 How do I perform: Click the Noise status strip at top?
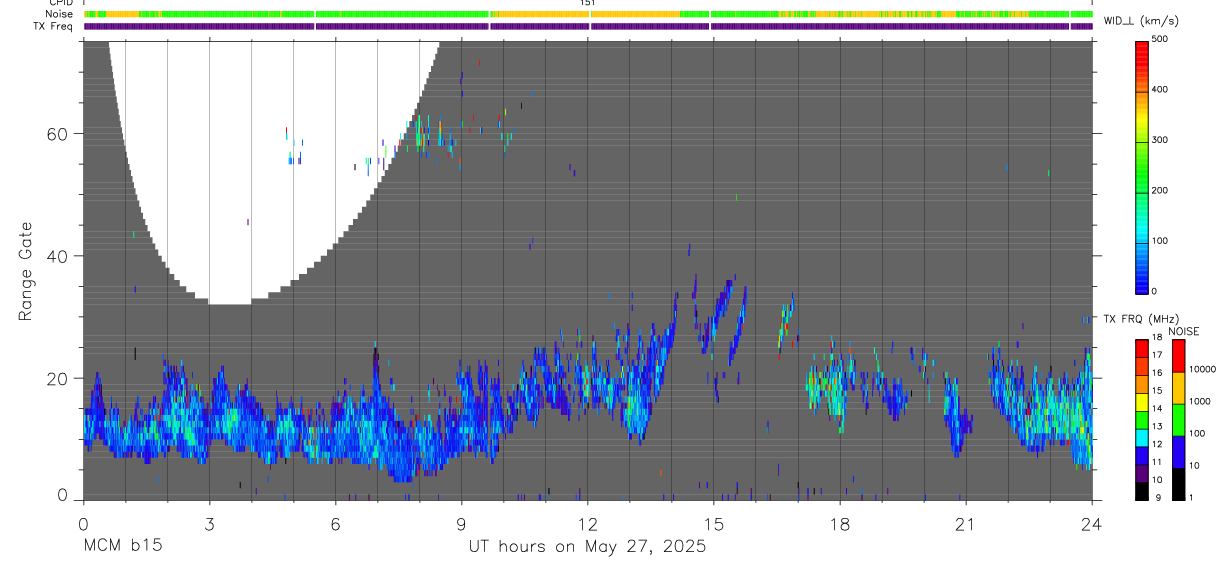[589, 14]
